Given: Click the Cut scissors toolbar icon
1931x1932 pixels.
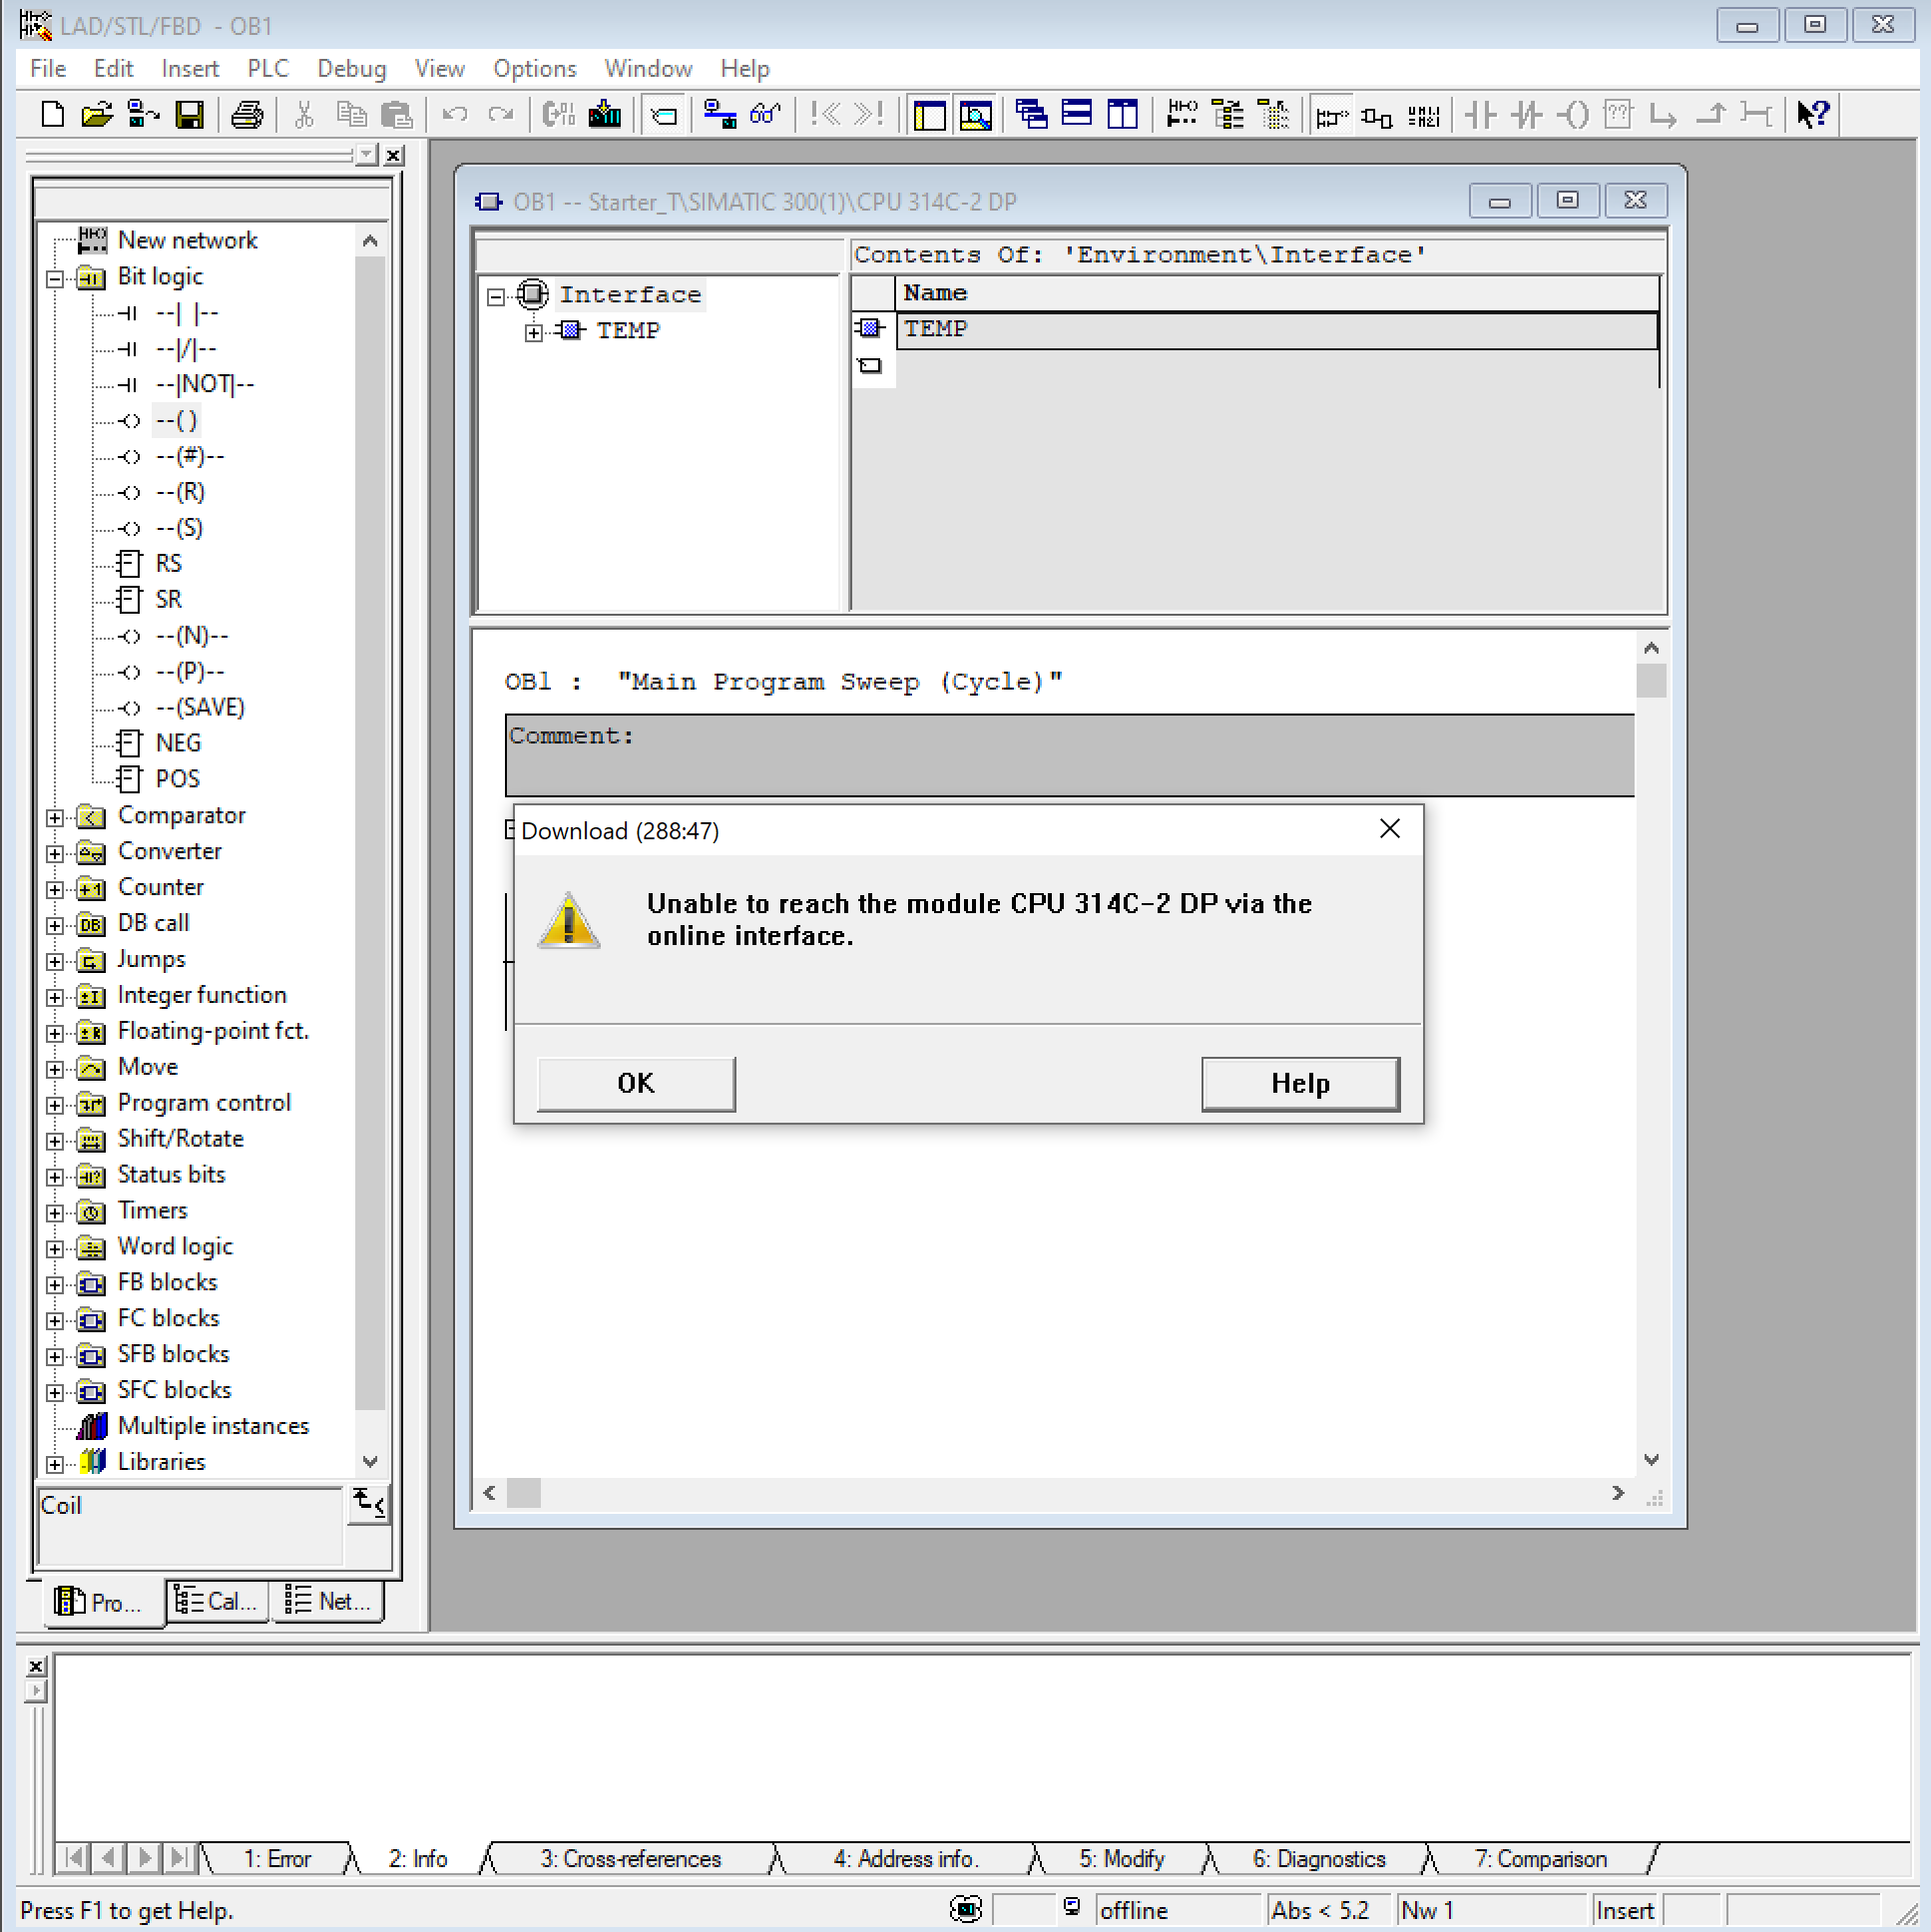Looking at the screenshot, I should pos(305,115).
